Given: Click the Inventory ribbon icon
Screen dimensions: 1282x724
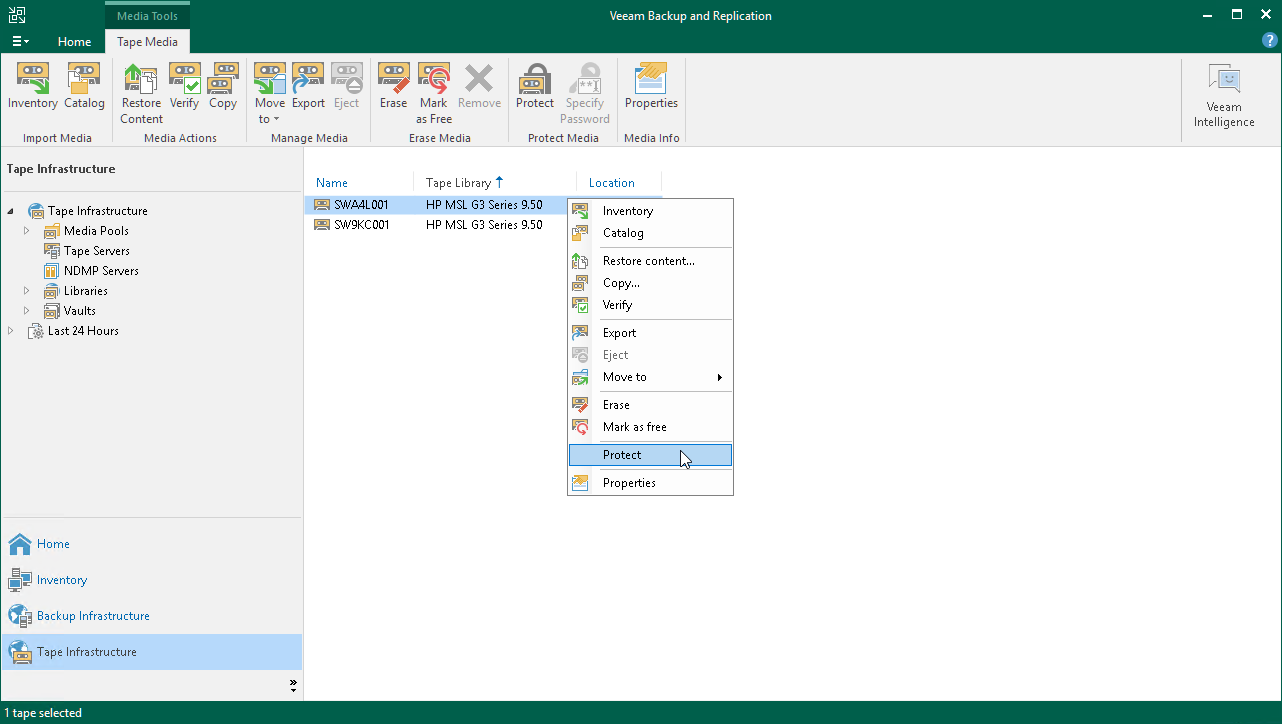Looking at the screenshot, I should (33, 86).
